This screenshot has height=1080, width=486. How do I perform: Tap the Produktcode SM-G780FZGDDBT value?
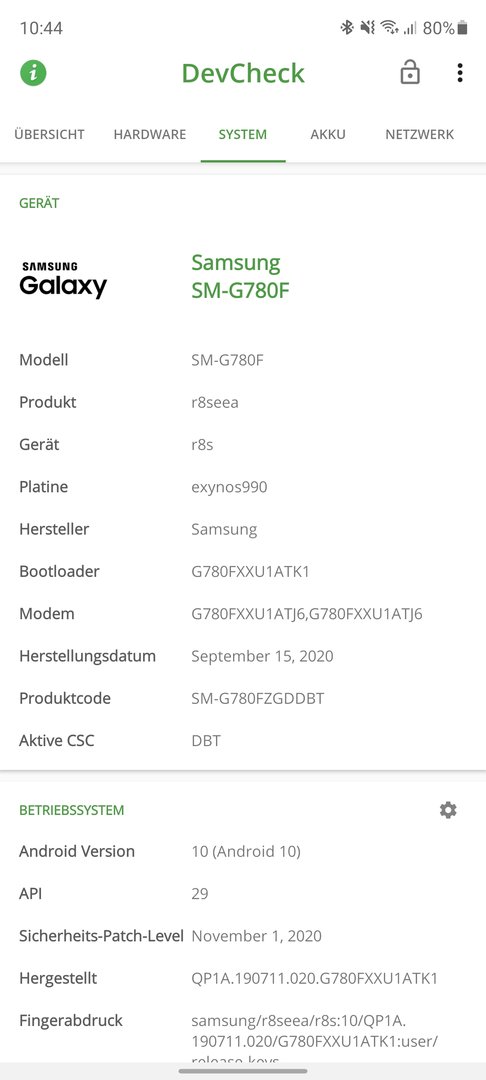tap(257, 698)
